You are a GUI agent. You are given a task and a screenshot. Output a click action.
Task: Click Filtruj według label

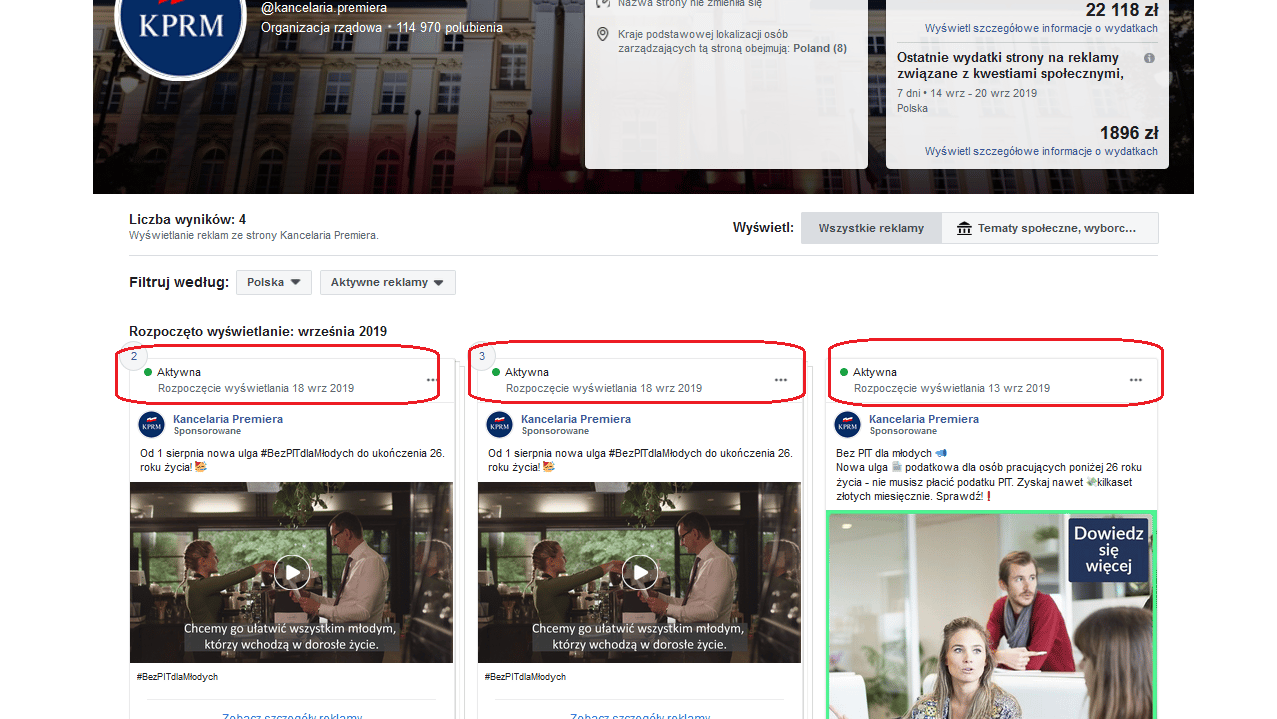(179, 283)
